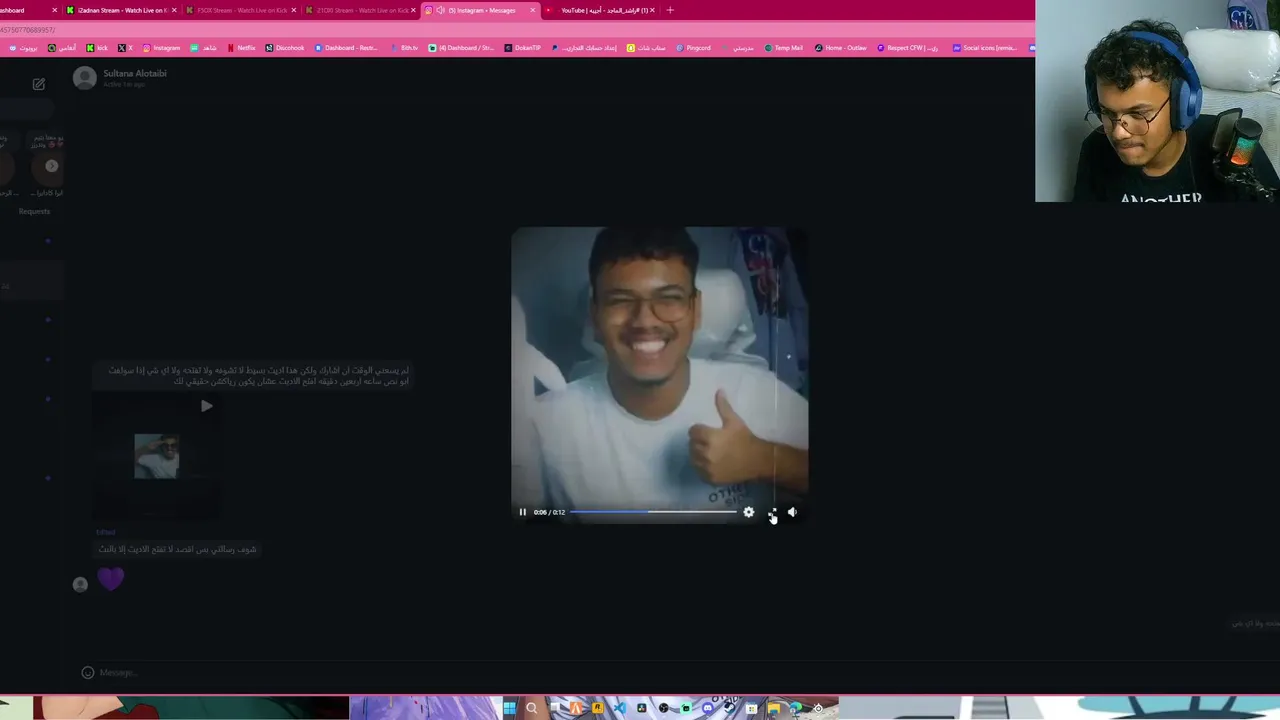Viewport: 1280px width, 720px height.
Task: Click the Sultana Alotaibi chat name
Action: [135, 73]
